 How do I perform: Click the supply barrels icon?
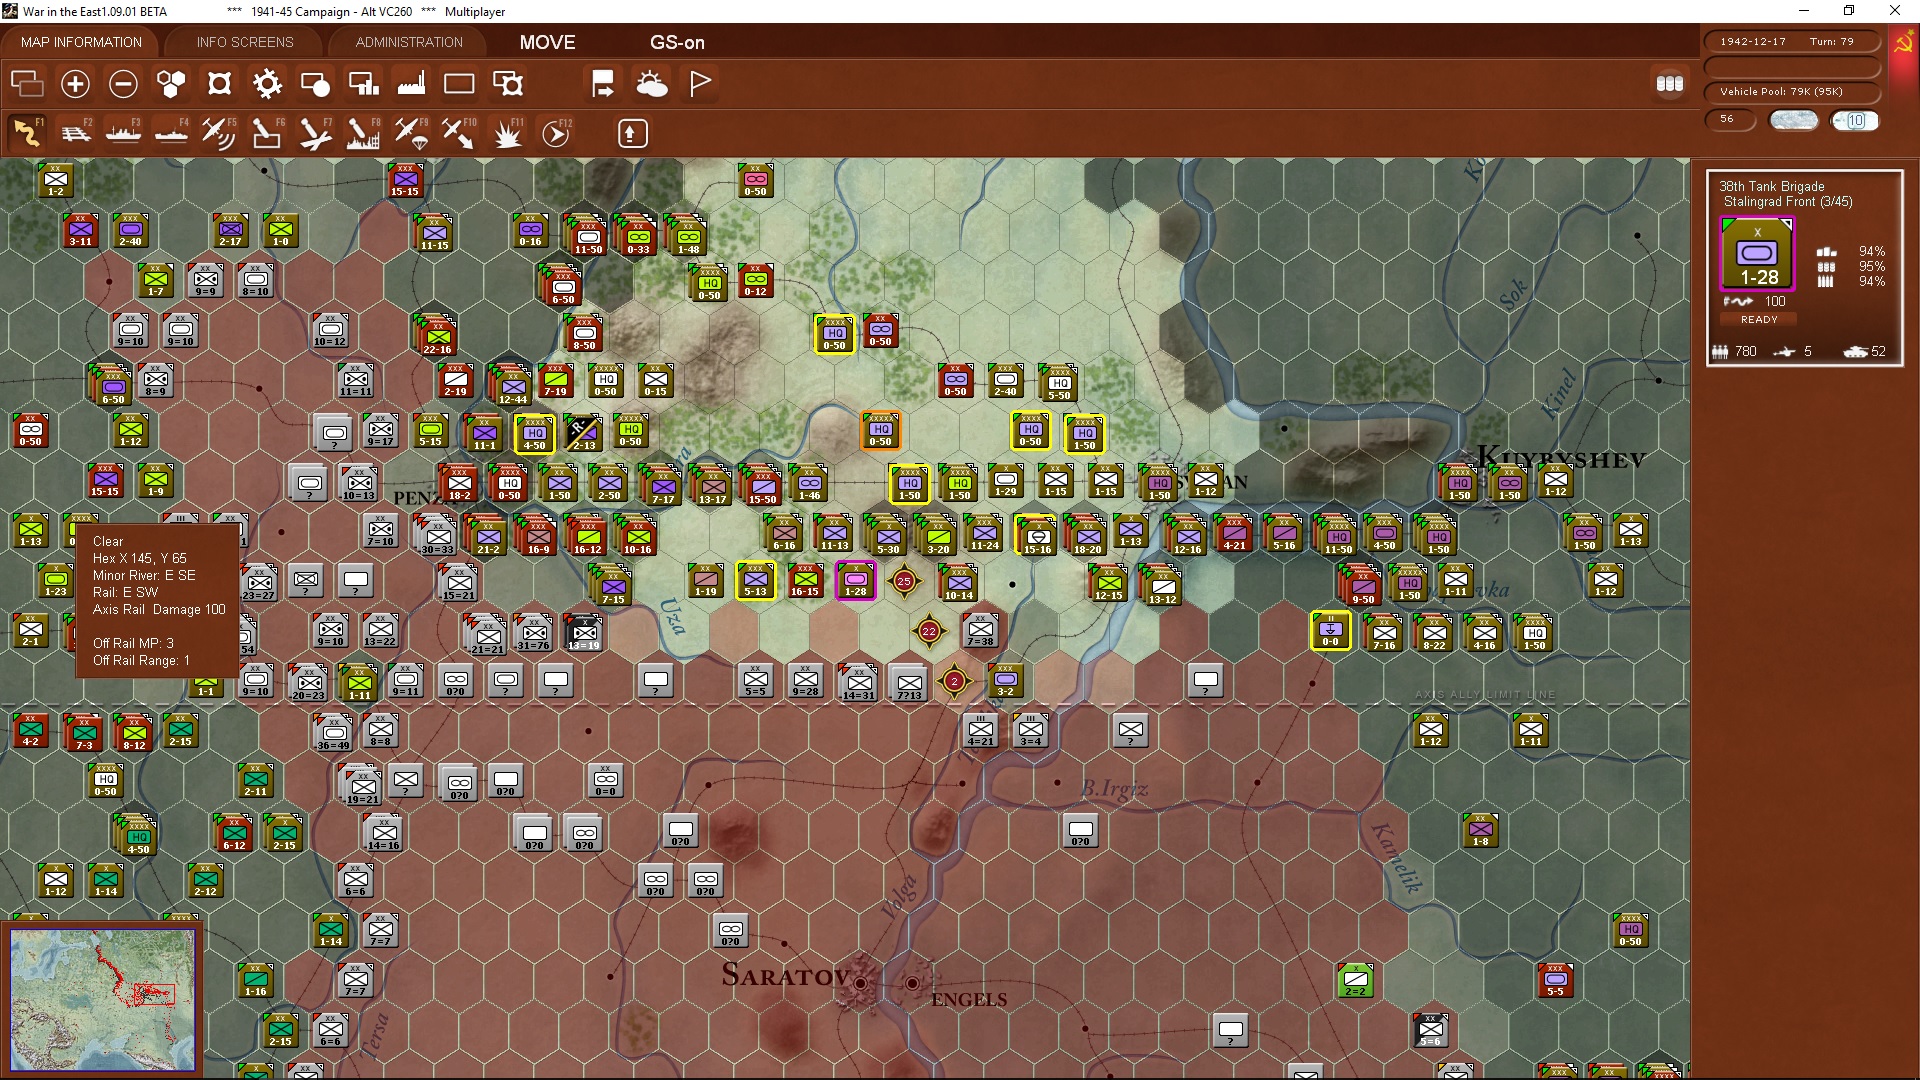pos(1669,84)
